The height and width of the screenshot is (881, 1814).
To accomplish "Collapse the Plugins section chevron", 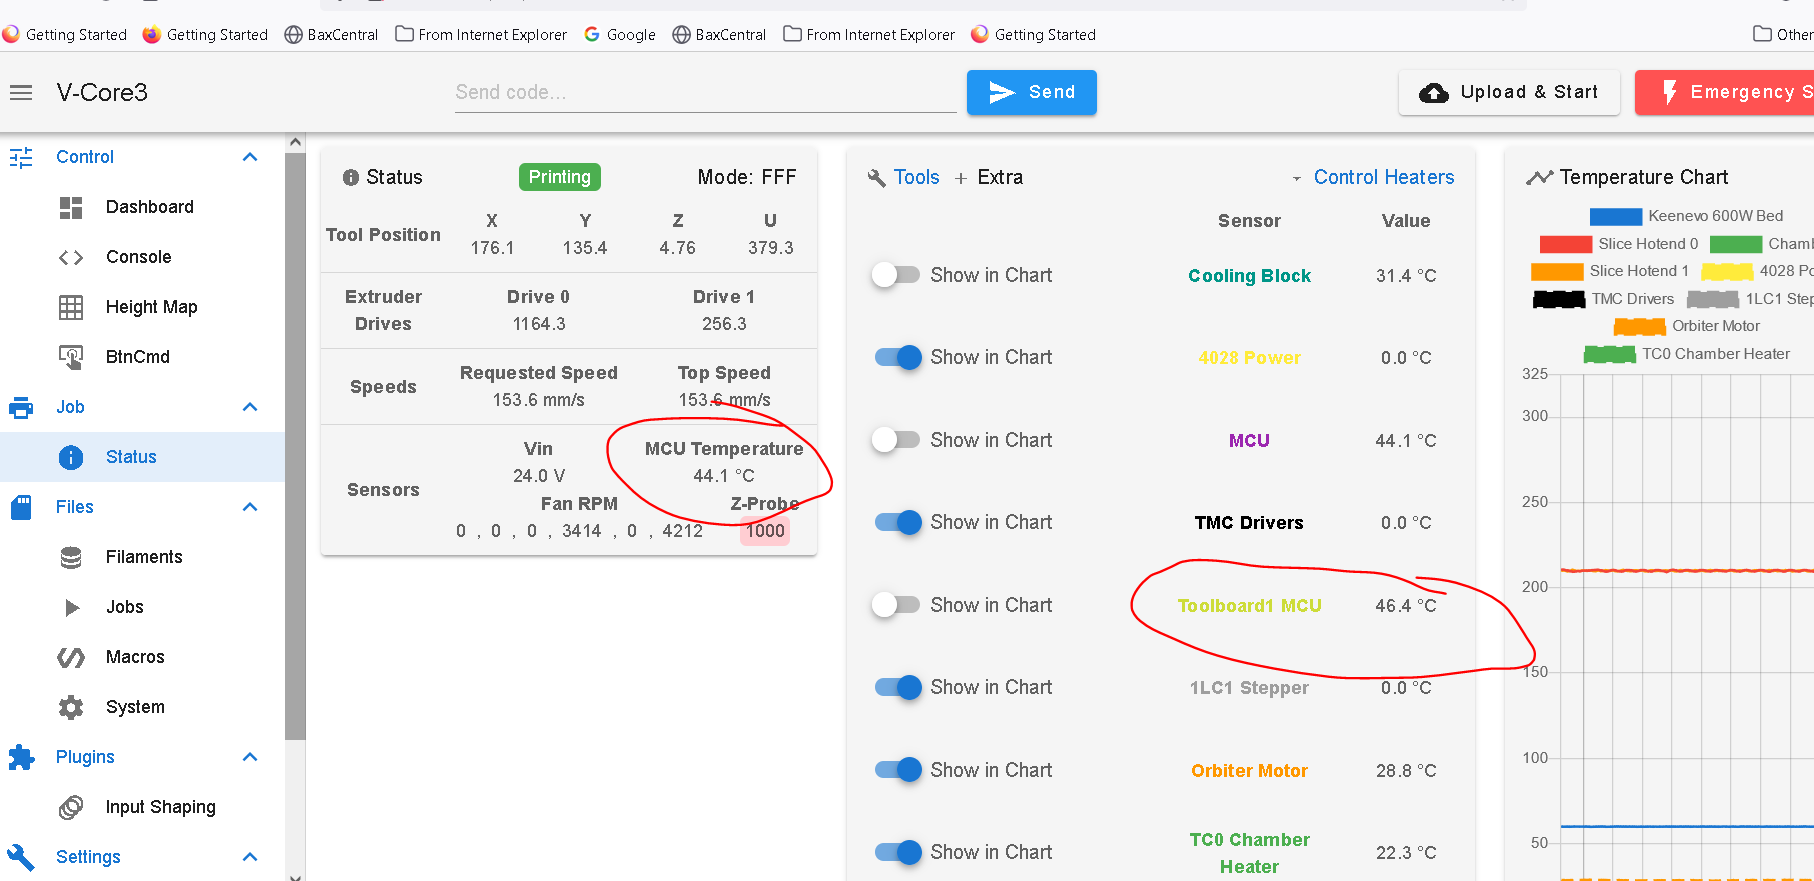I will (x=250, y=757).
